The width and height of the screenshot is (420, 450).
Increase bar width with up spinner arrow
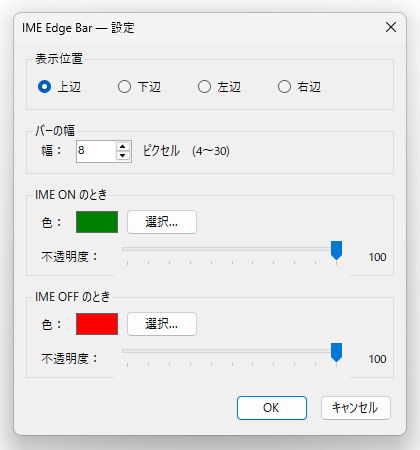(x=123, y=146)
